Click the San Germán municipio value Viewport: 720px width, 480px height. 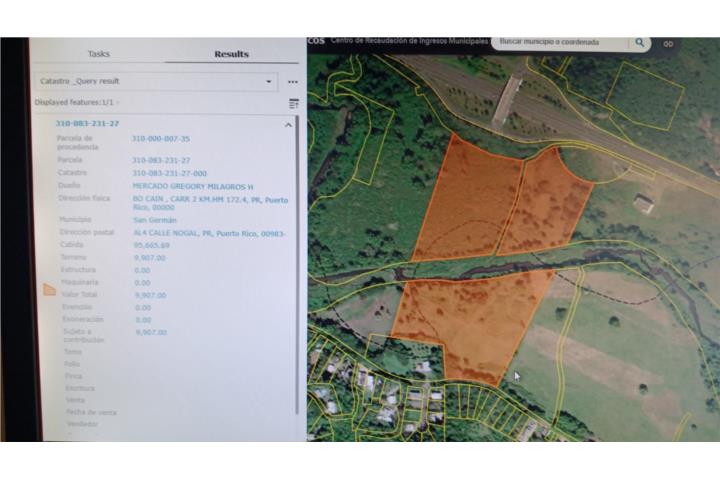point(154,218)
